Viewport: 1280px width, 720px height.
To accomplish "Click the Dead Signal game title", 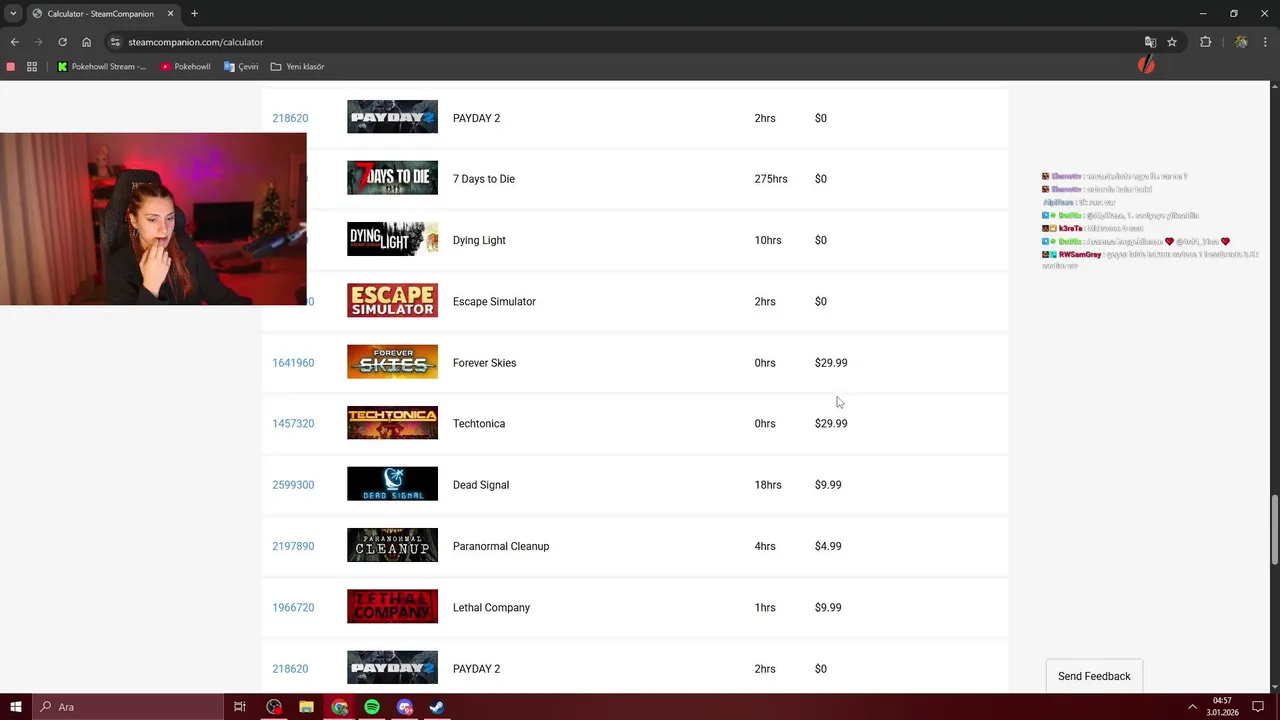I will (481, 485).
